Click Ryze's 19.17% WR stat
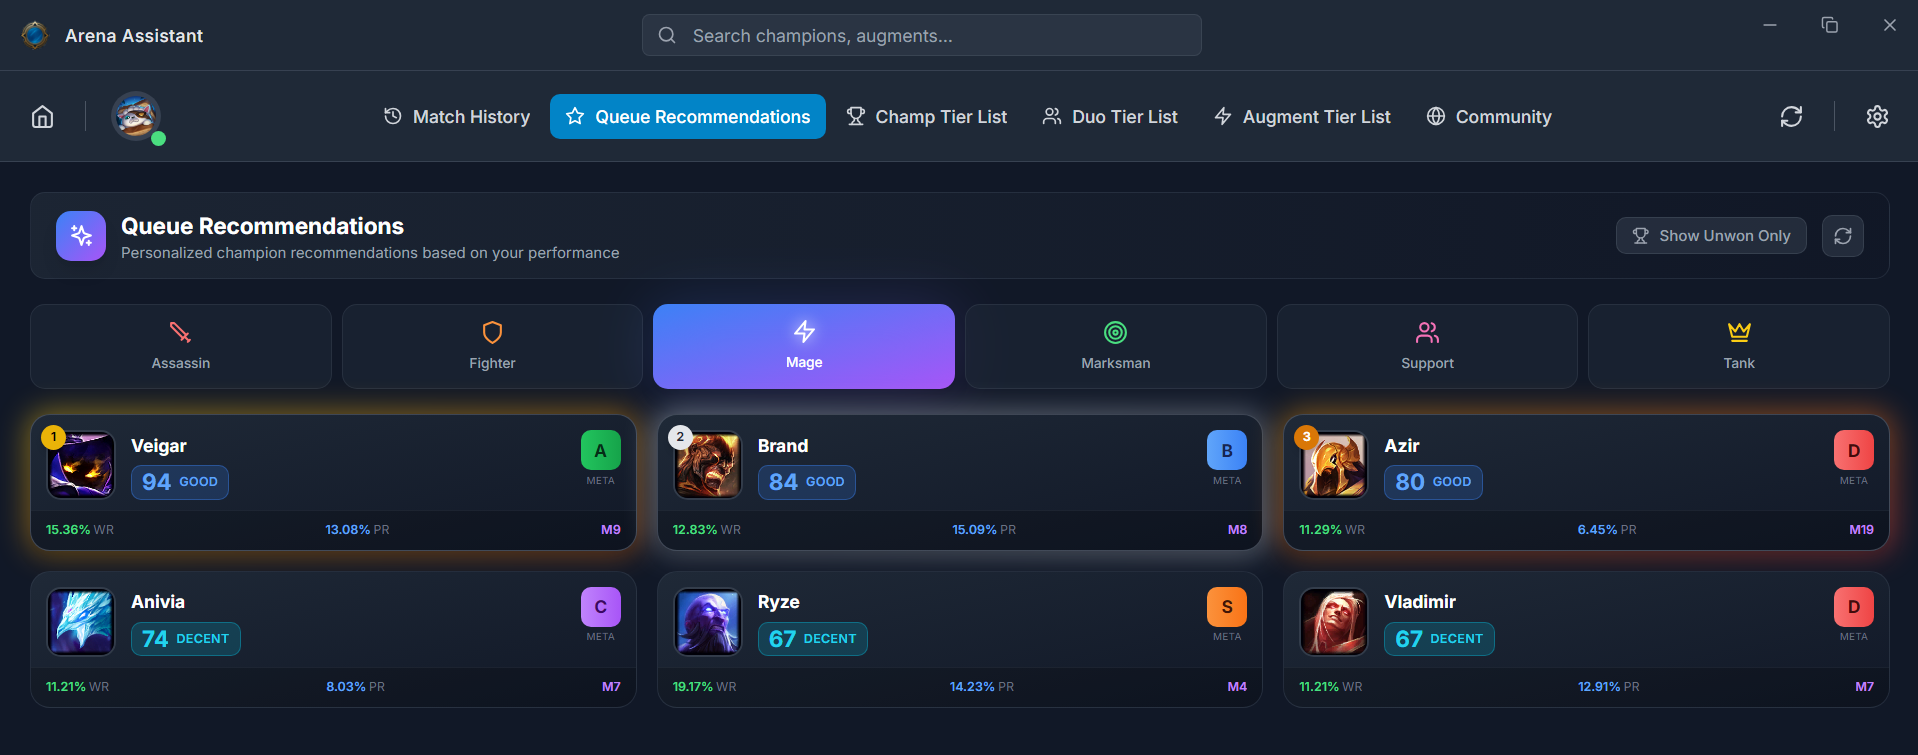 click(x=705, y=687)
